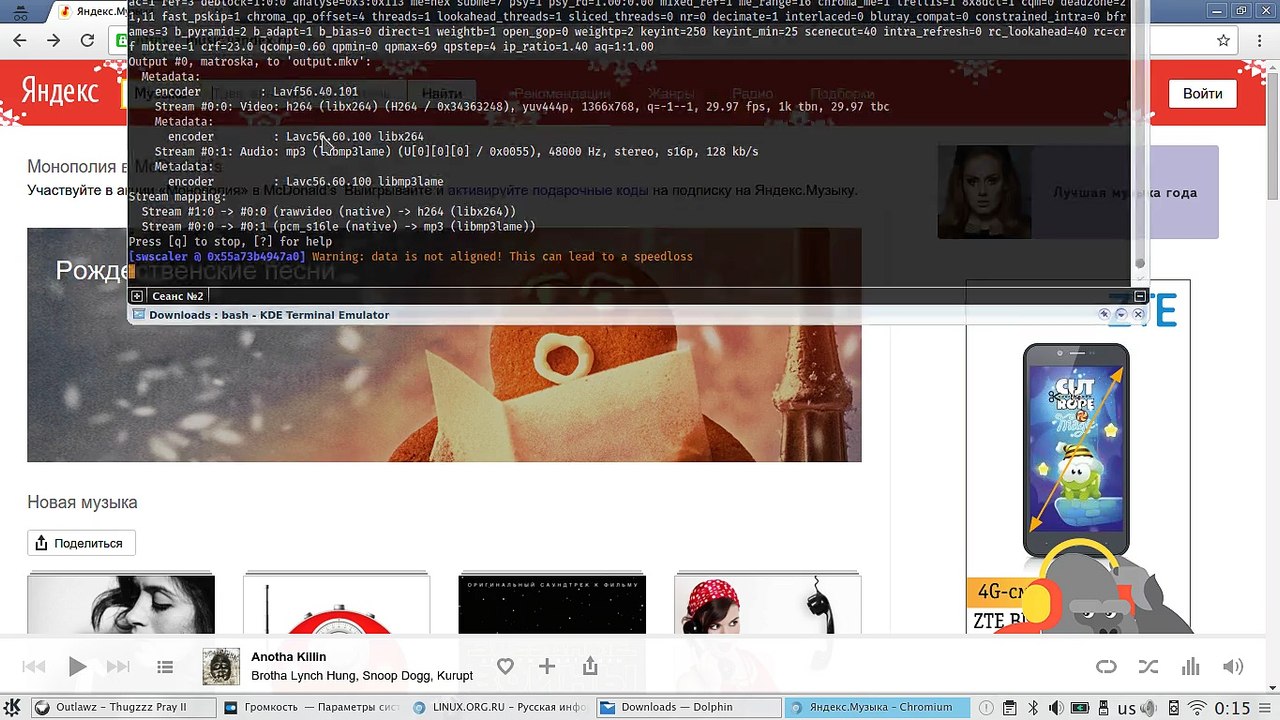Screen dimensions: 1280x720
Task: Open the equalizer bars icon in player
Action: point(1190,667)
